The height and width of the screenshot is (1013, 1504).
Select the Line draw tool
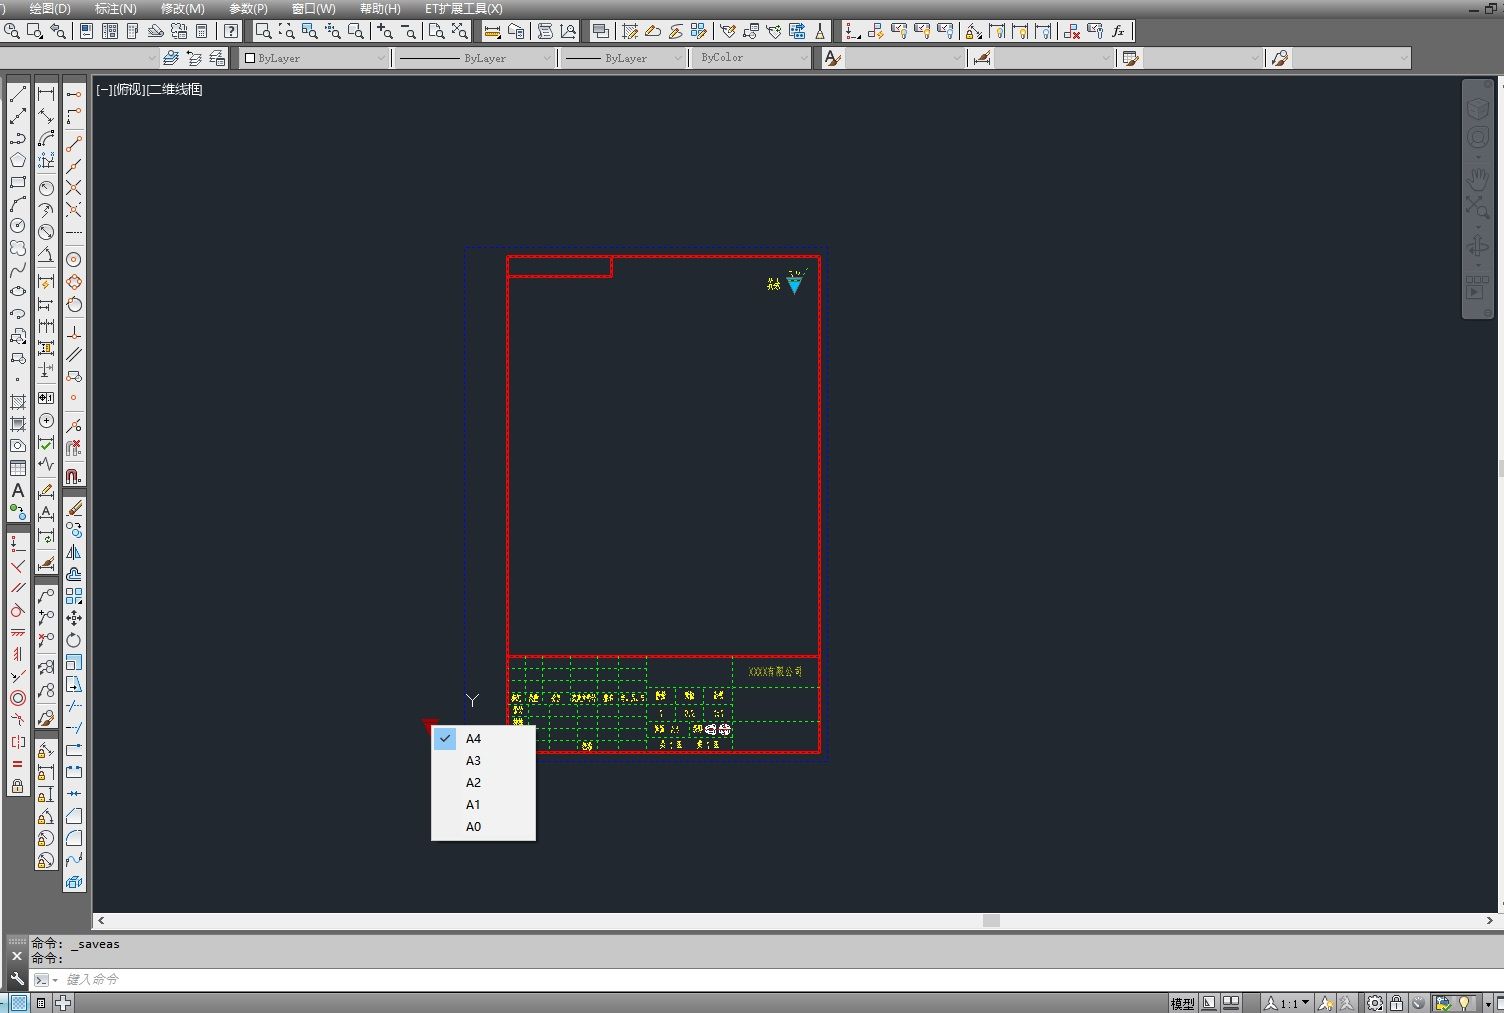[18, 94]
